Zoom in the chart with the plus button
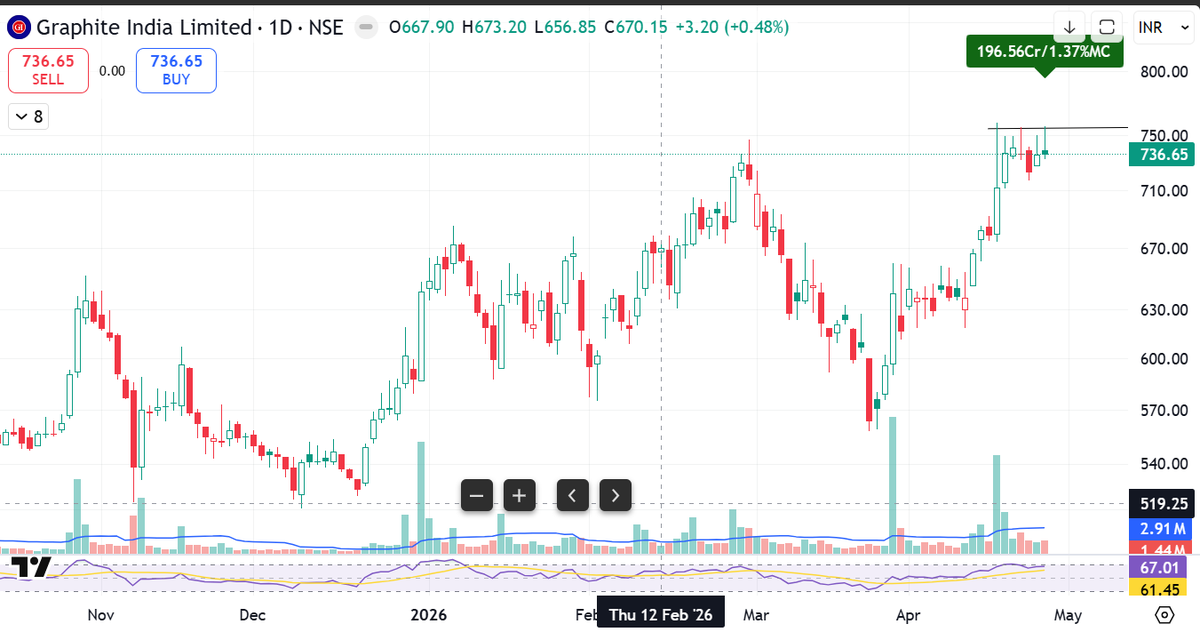This screenshot has width=1200, height=632. 519,494
